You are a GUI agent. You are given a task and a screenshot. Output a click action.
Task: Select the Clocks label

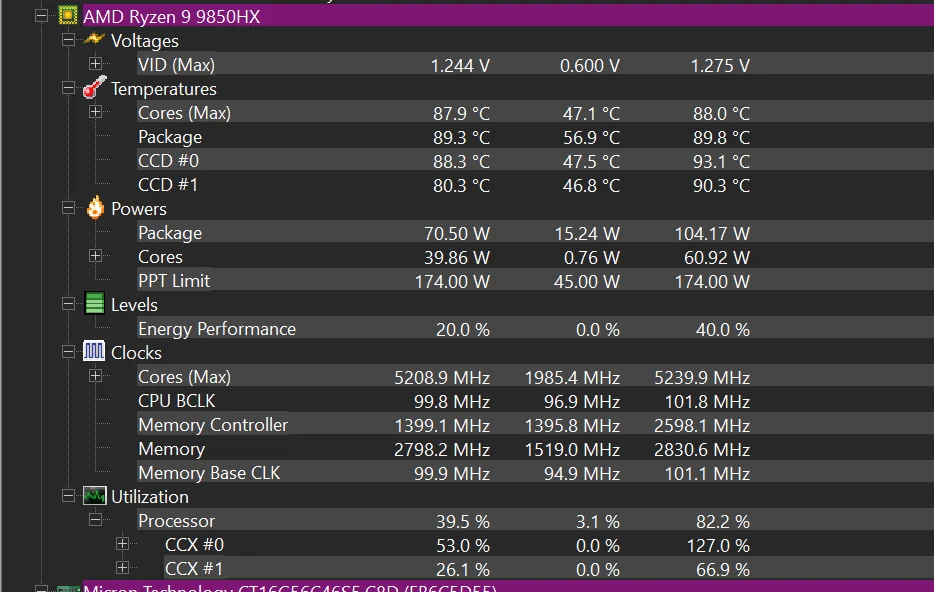(136, 353)
